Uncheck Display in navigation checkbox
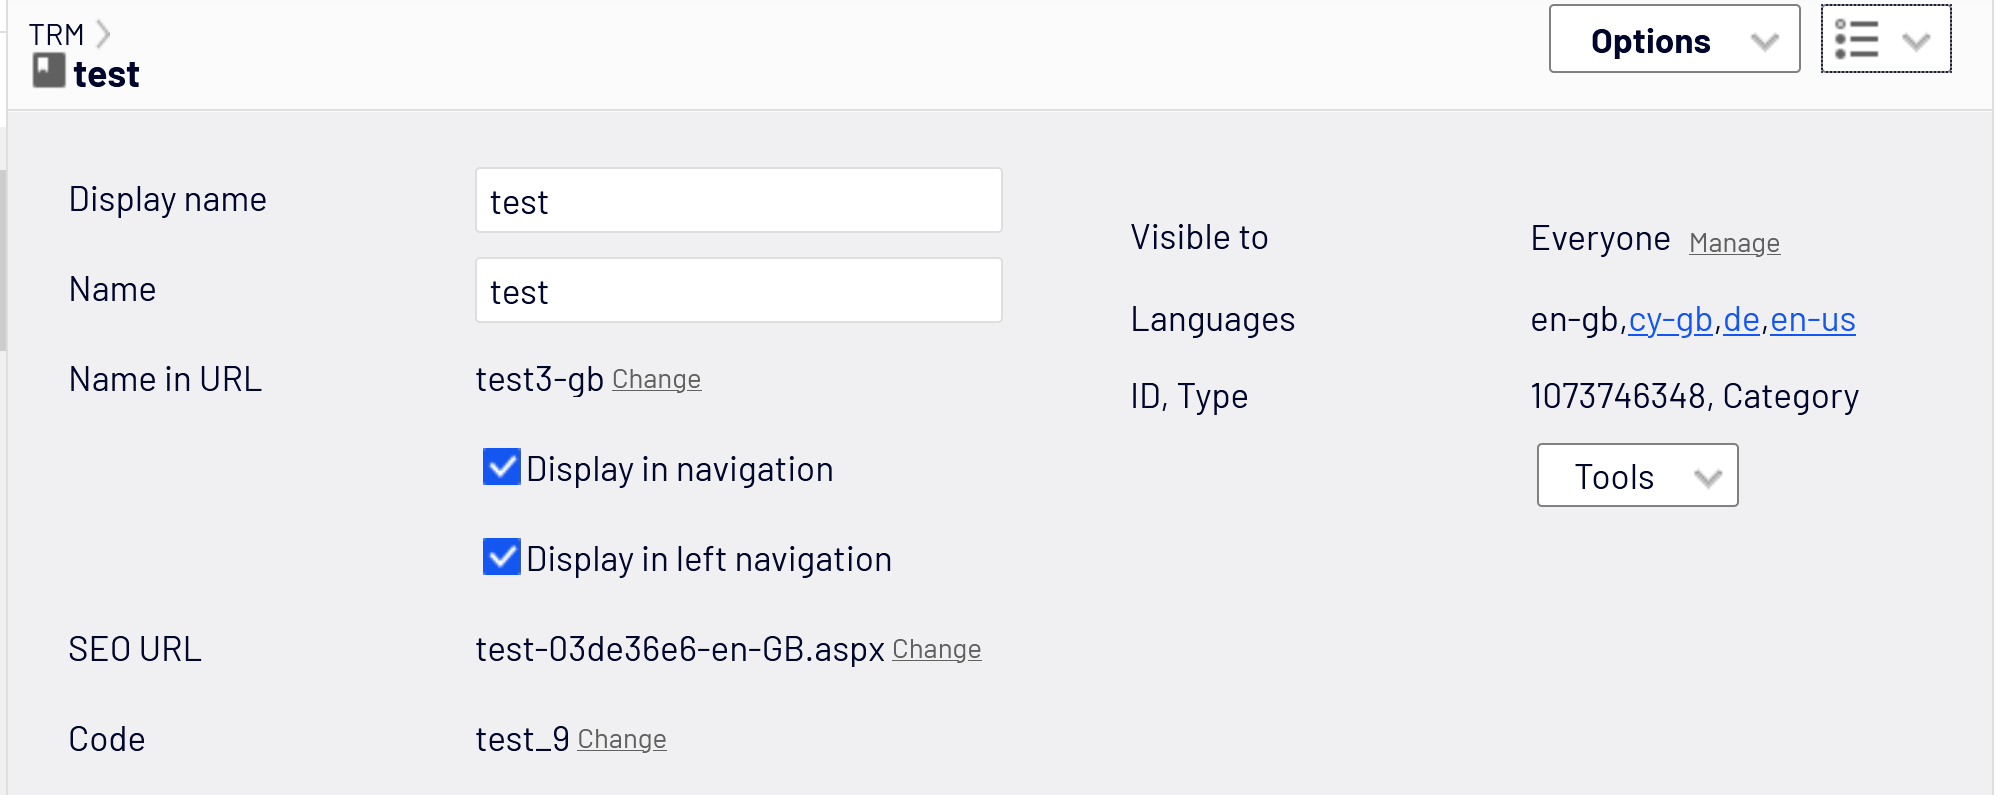The width and height of the screenshot is (1995, 795). 501,467
